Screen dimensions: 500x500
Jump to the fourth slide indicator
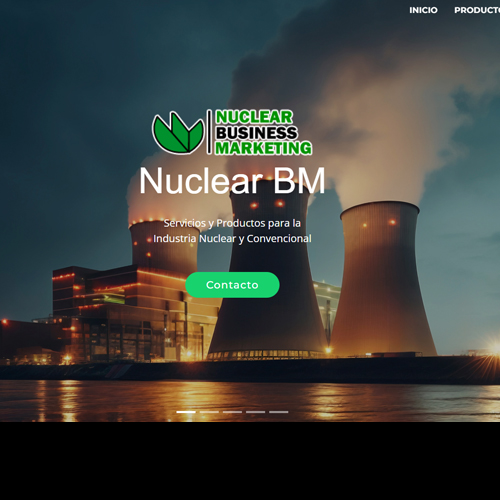tap(256, 412)
